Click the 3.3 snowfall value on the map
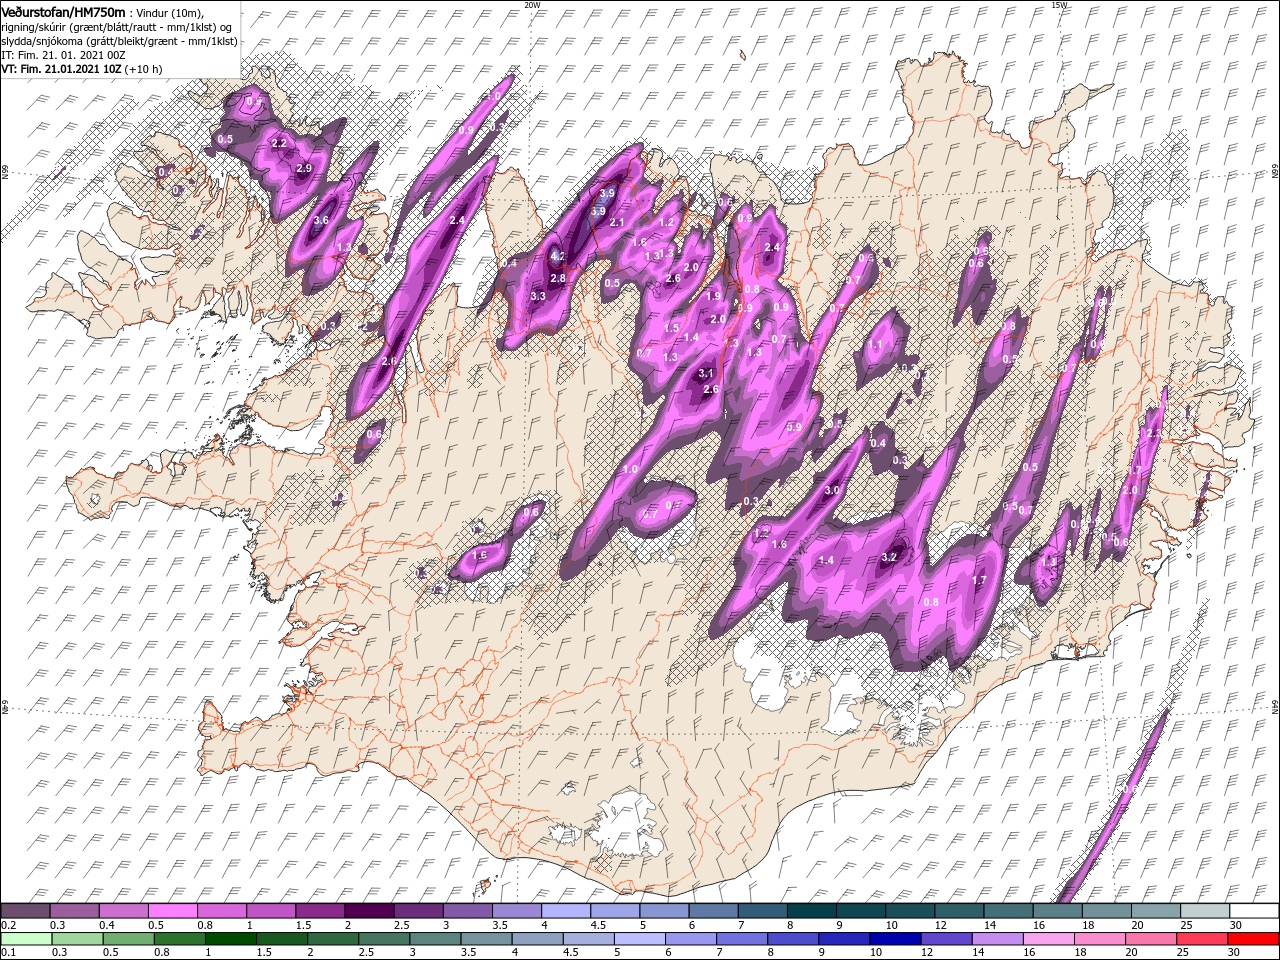Screen dimensions: 1280x960 [x=538, y=296]
